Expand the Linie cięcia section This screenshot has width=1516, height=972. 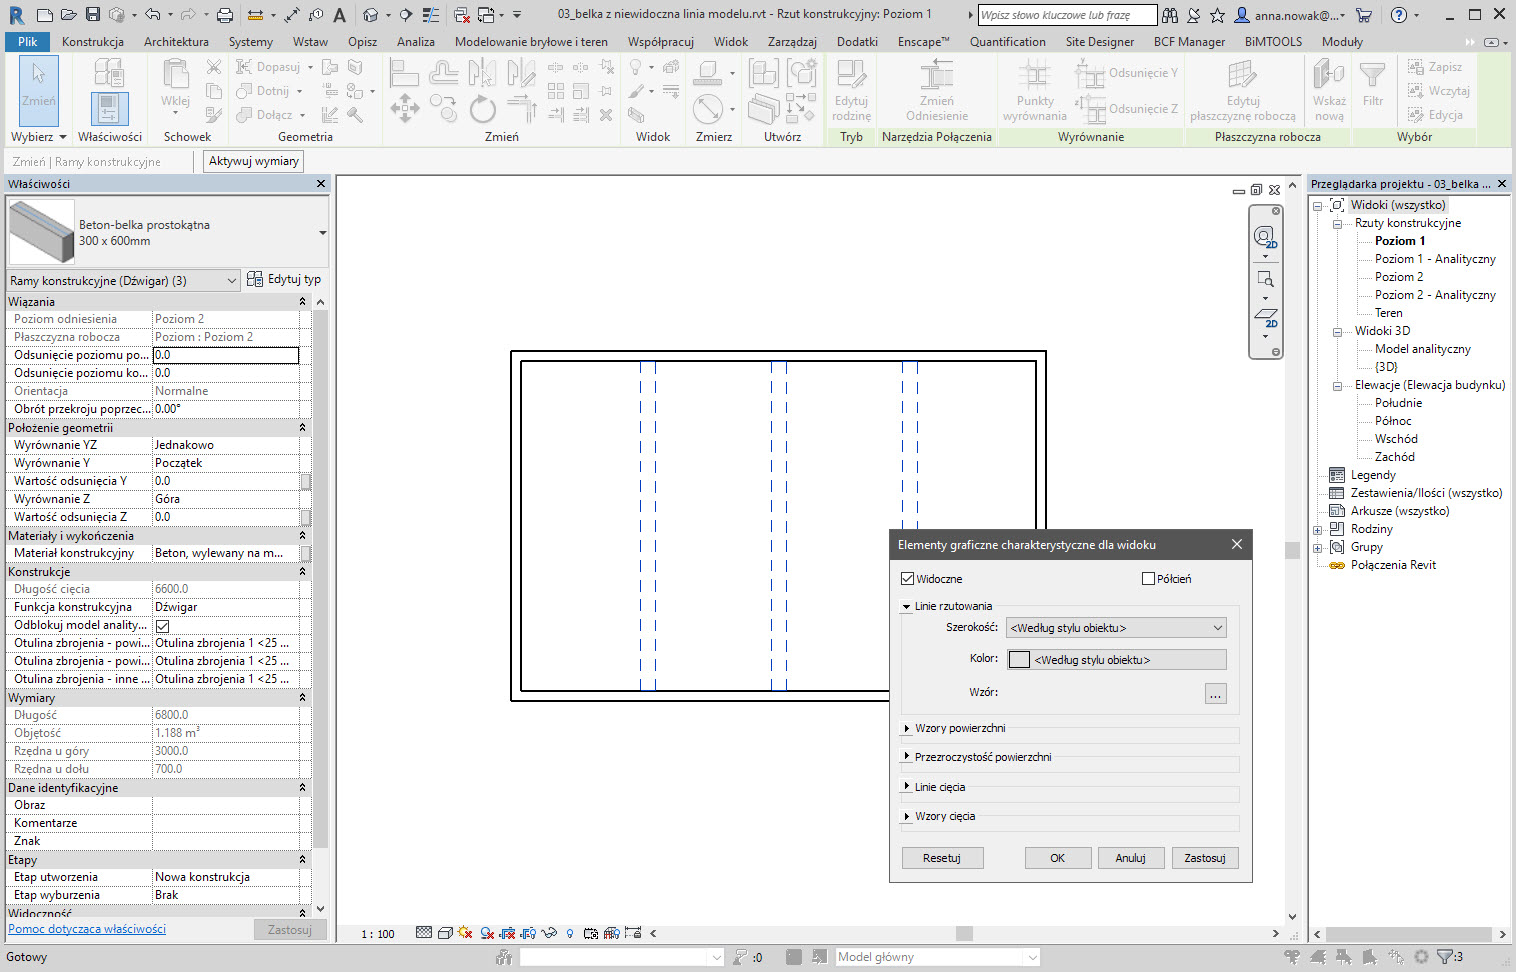pyautogui.click(x=907, y=787)
